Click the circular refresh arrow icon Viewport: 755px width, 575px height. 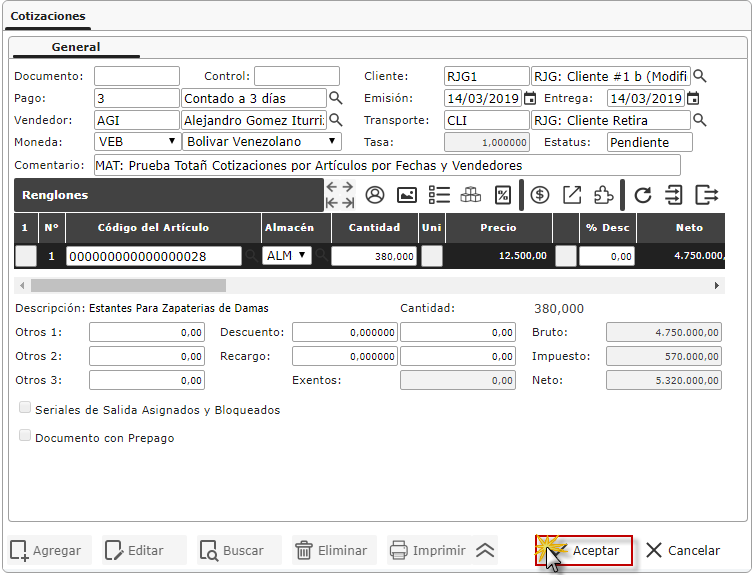(642, 195)
